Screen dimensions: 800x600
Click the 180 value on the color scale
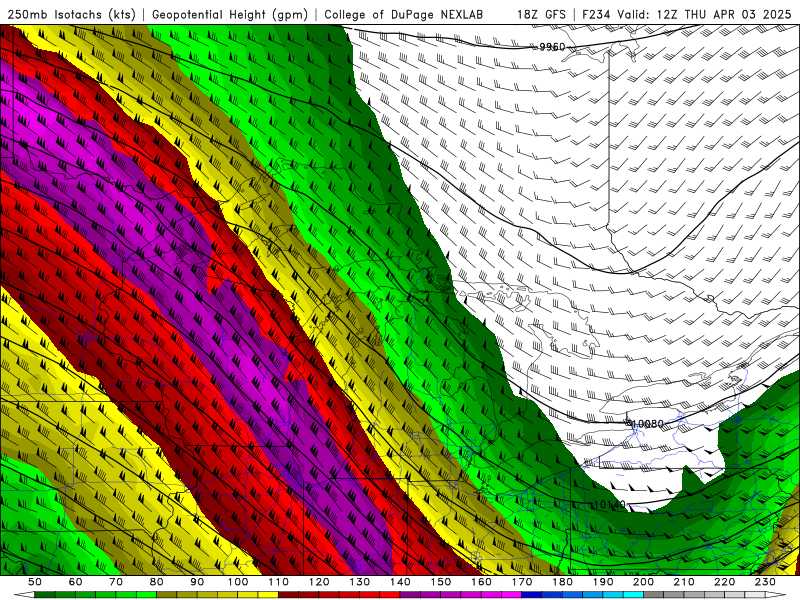[x=562, y=582]
